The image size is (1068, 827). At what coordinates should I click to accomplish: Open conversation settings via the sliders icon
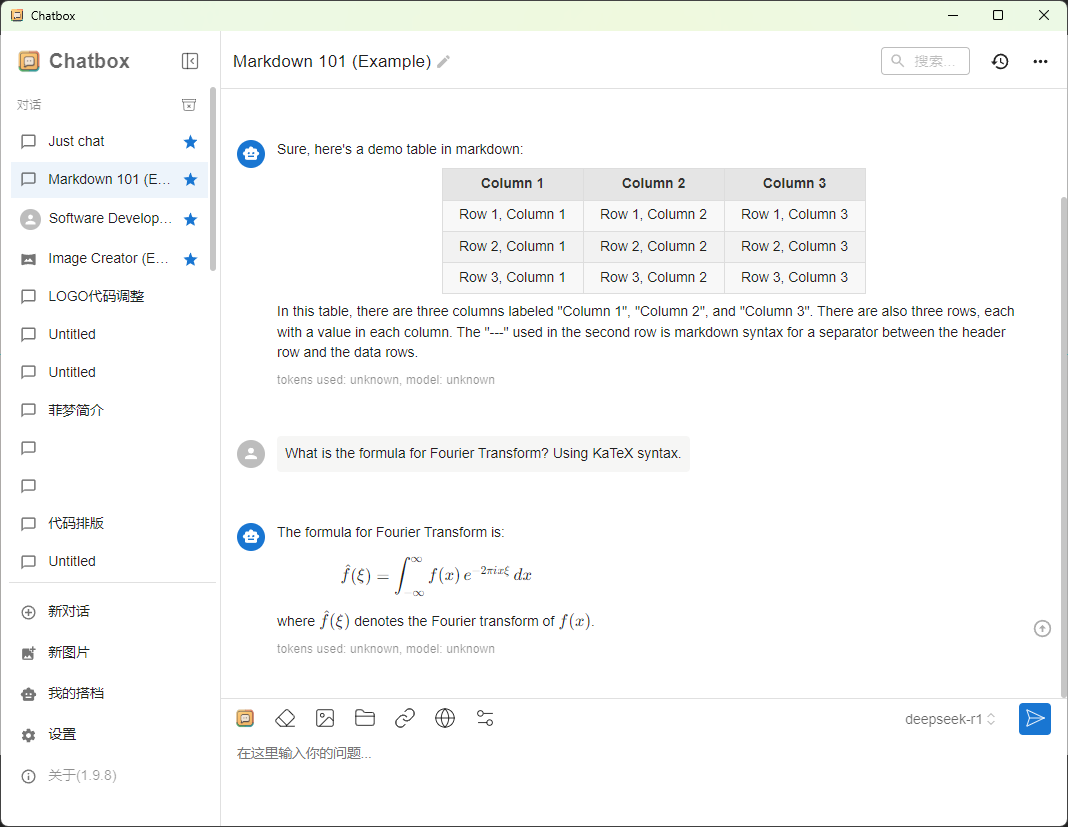pos(485,718)
